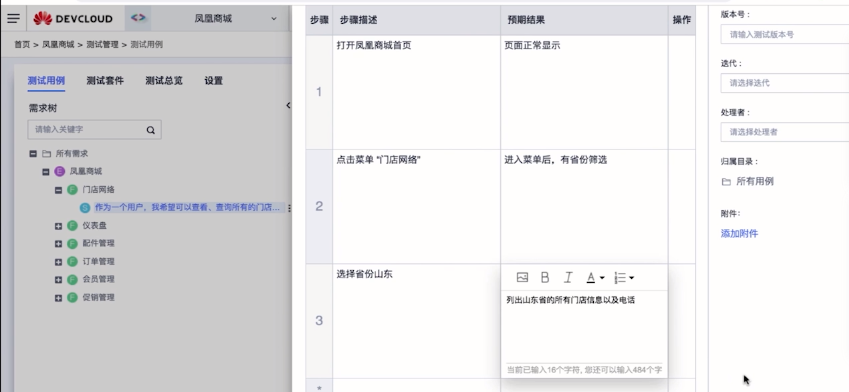Open the story row more-options icon
The width and height of the screenshot is (849, 392).
click(x=289, y=208)
